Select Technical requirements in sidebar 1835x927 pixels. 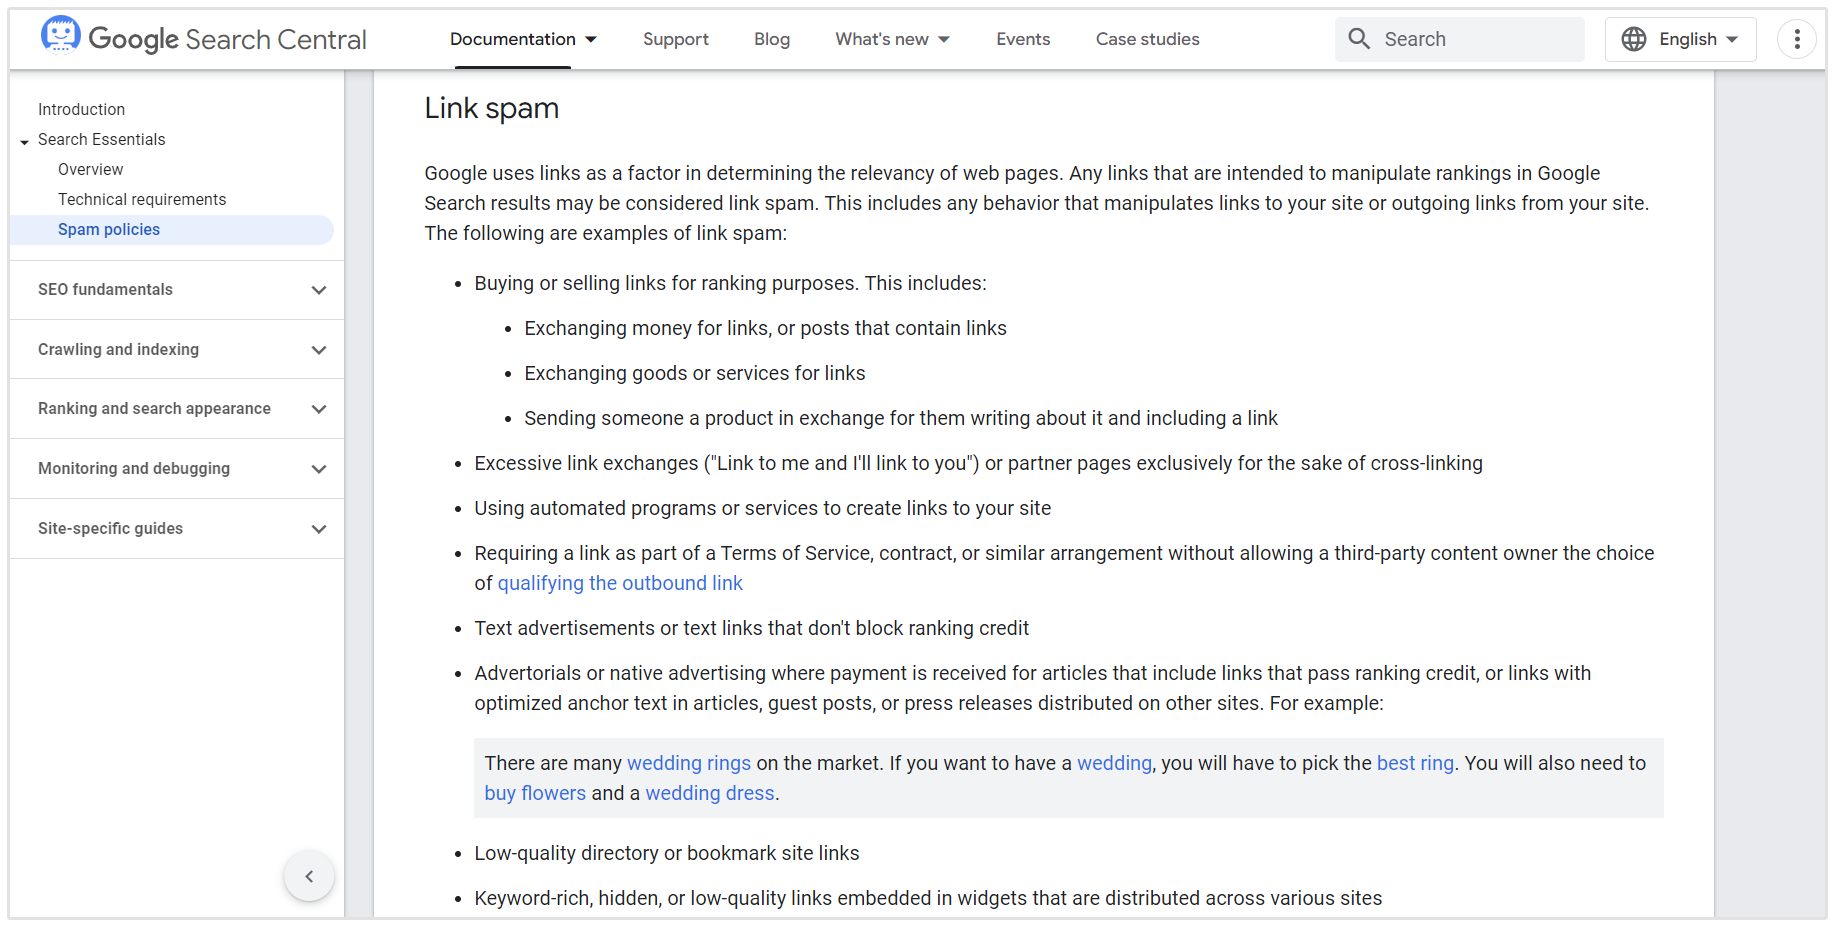[x=142, y=200]
